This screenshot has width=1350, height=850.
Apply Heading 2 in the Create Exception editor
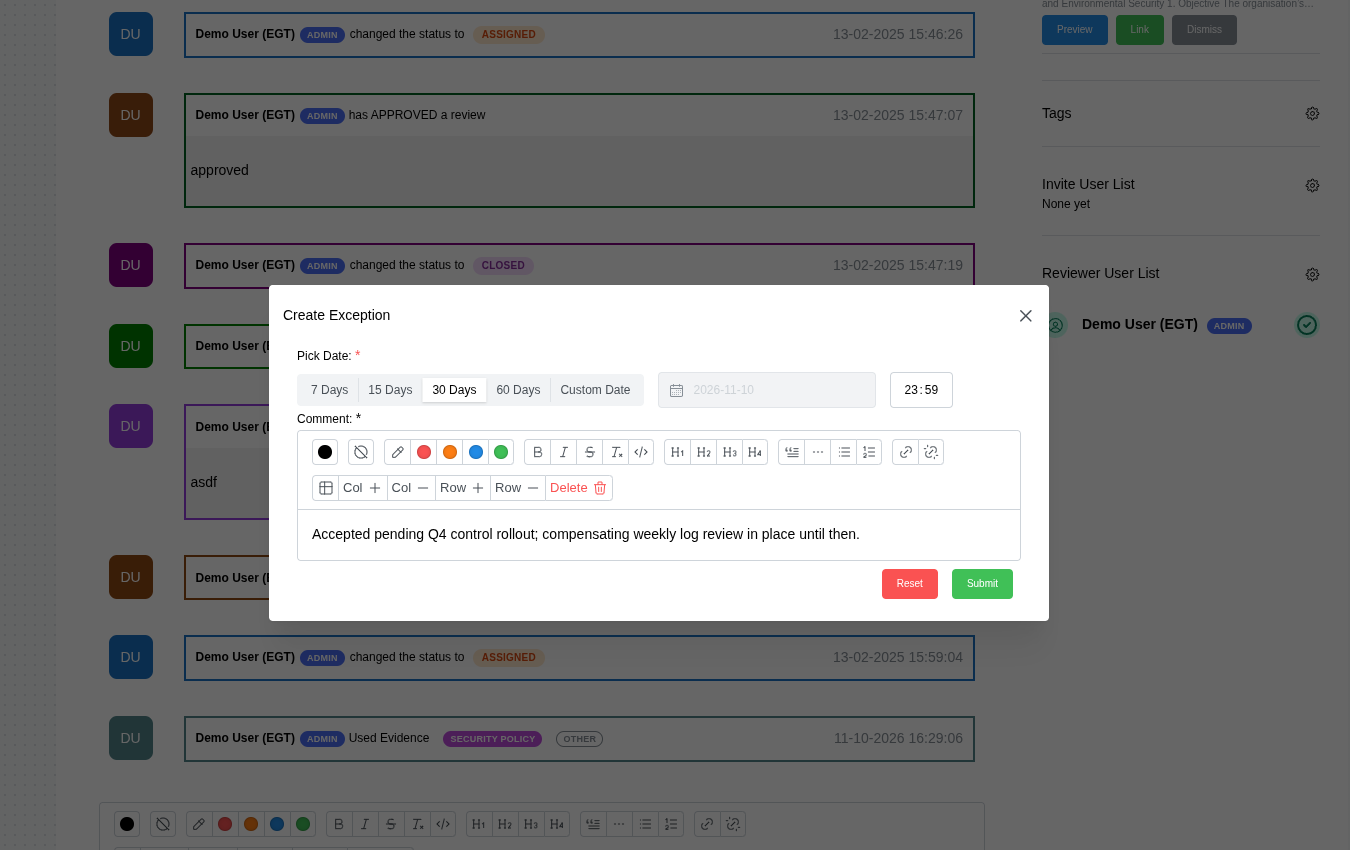[704, 452]
